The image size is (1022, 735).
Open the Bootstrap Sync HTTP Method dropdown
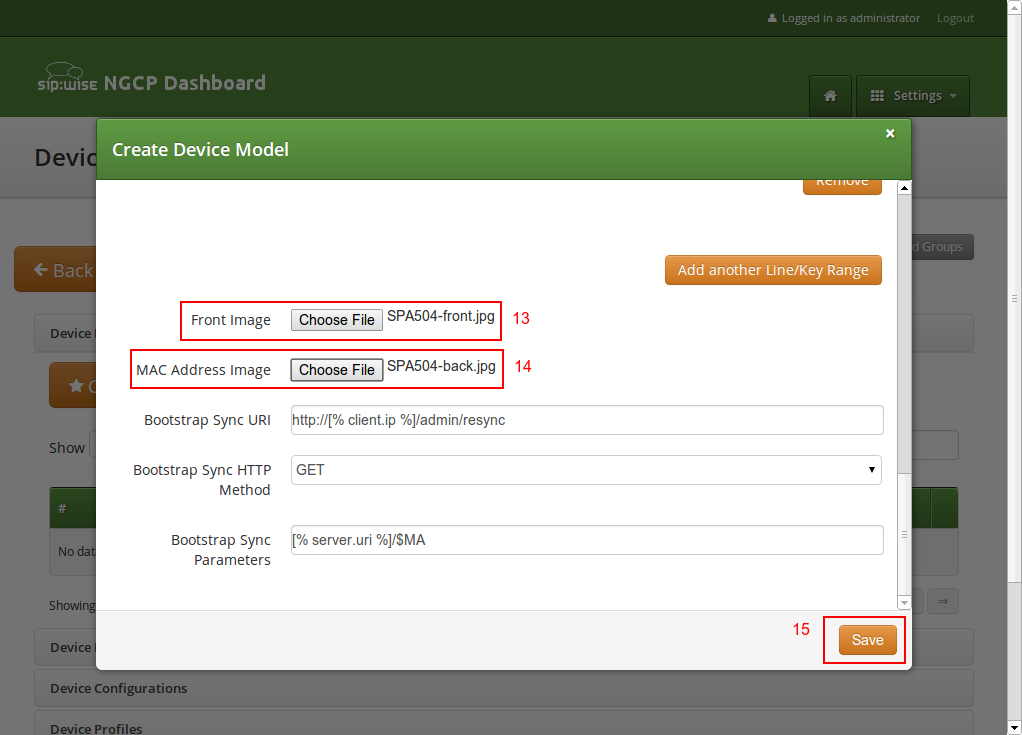point(586,470)
